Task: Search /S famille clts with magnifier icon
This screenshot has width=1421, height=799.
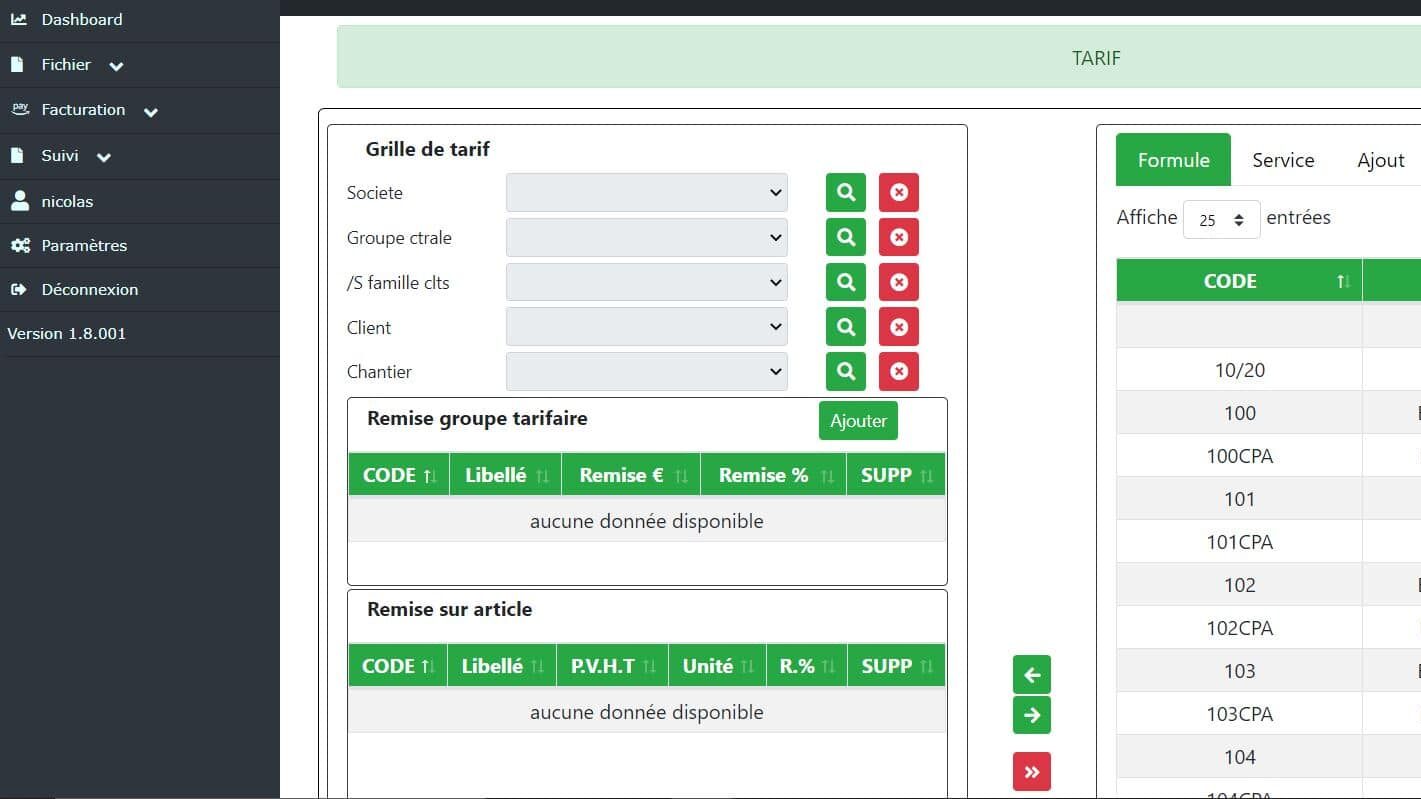Action: [x=845, y=282]
